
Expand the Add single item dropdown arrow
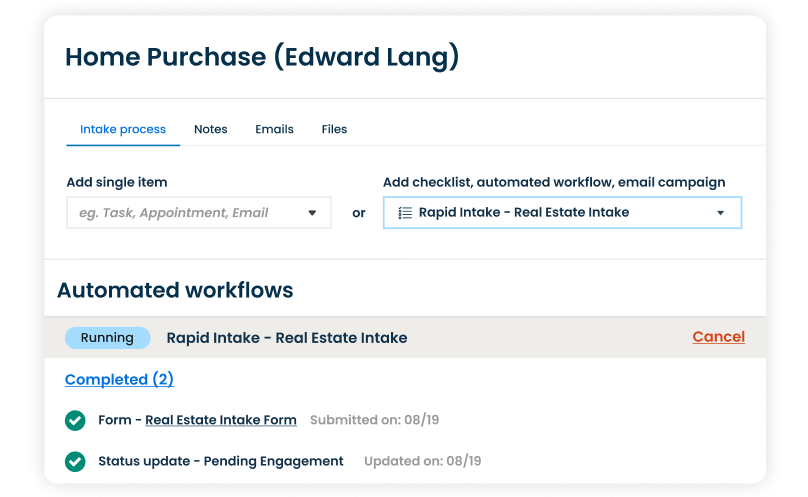[312, 213]
